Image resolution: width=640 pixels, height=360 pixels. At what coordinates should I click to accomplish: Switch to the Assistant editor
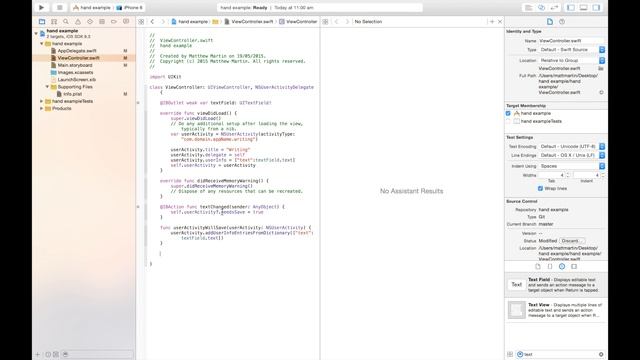pos(541,7)
